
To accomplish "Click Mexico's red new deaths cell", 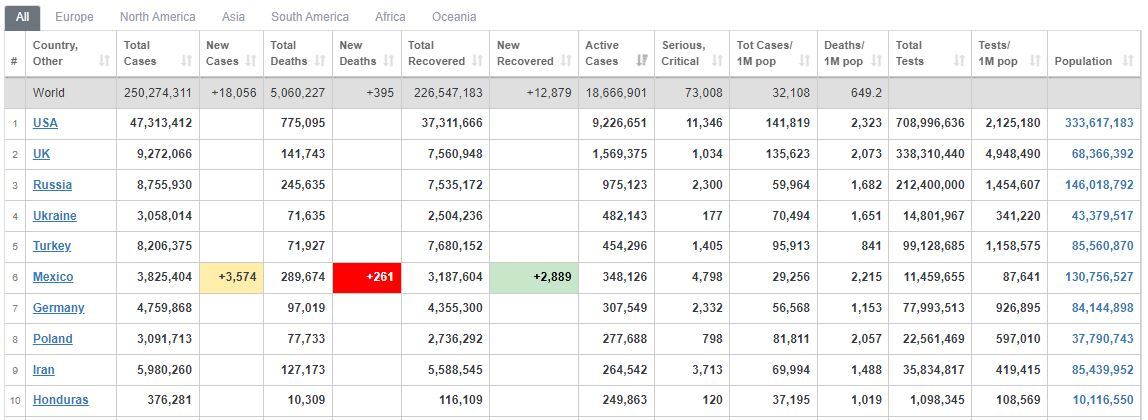I will (367, 277).
